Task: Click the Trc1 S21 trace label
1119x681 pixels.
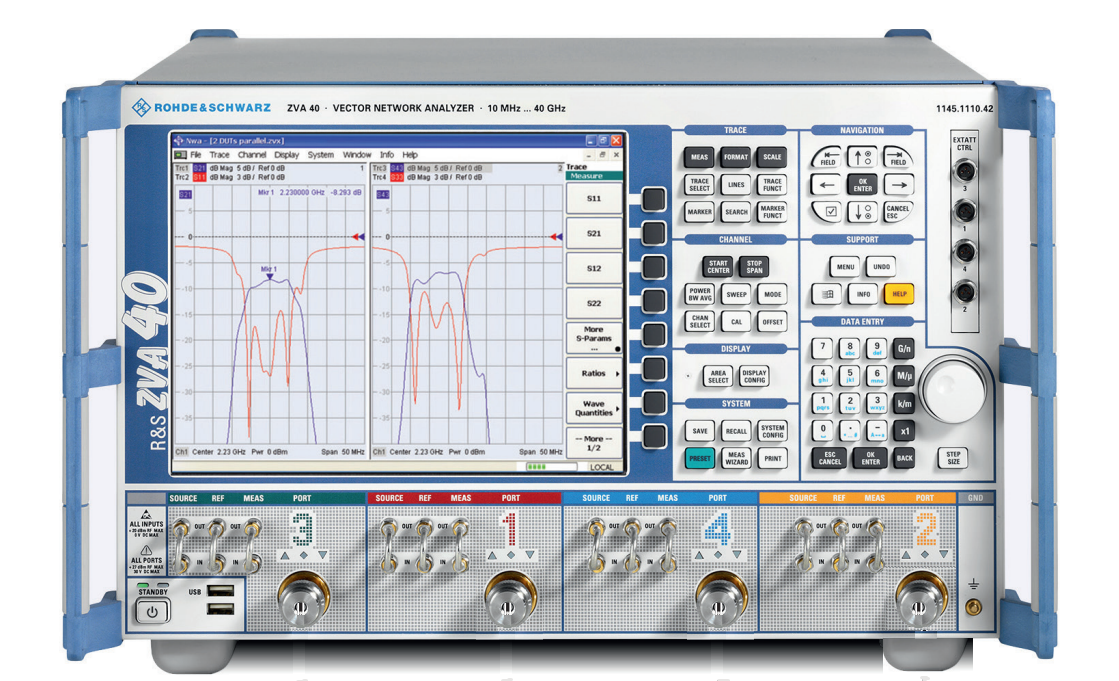Action: tap(199, 168)
